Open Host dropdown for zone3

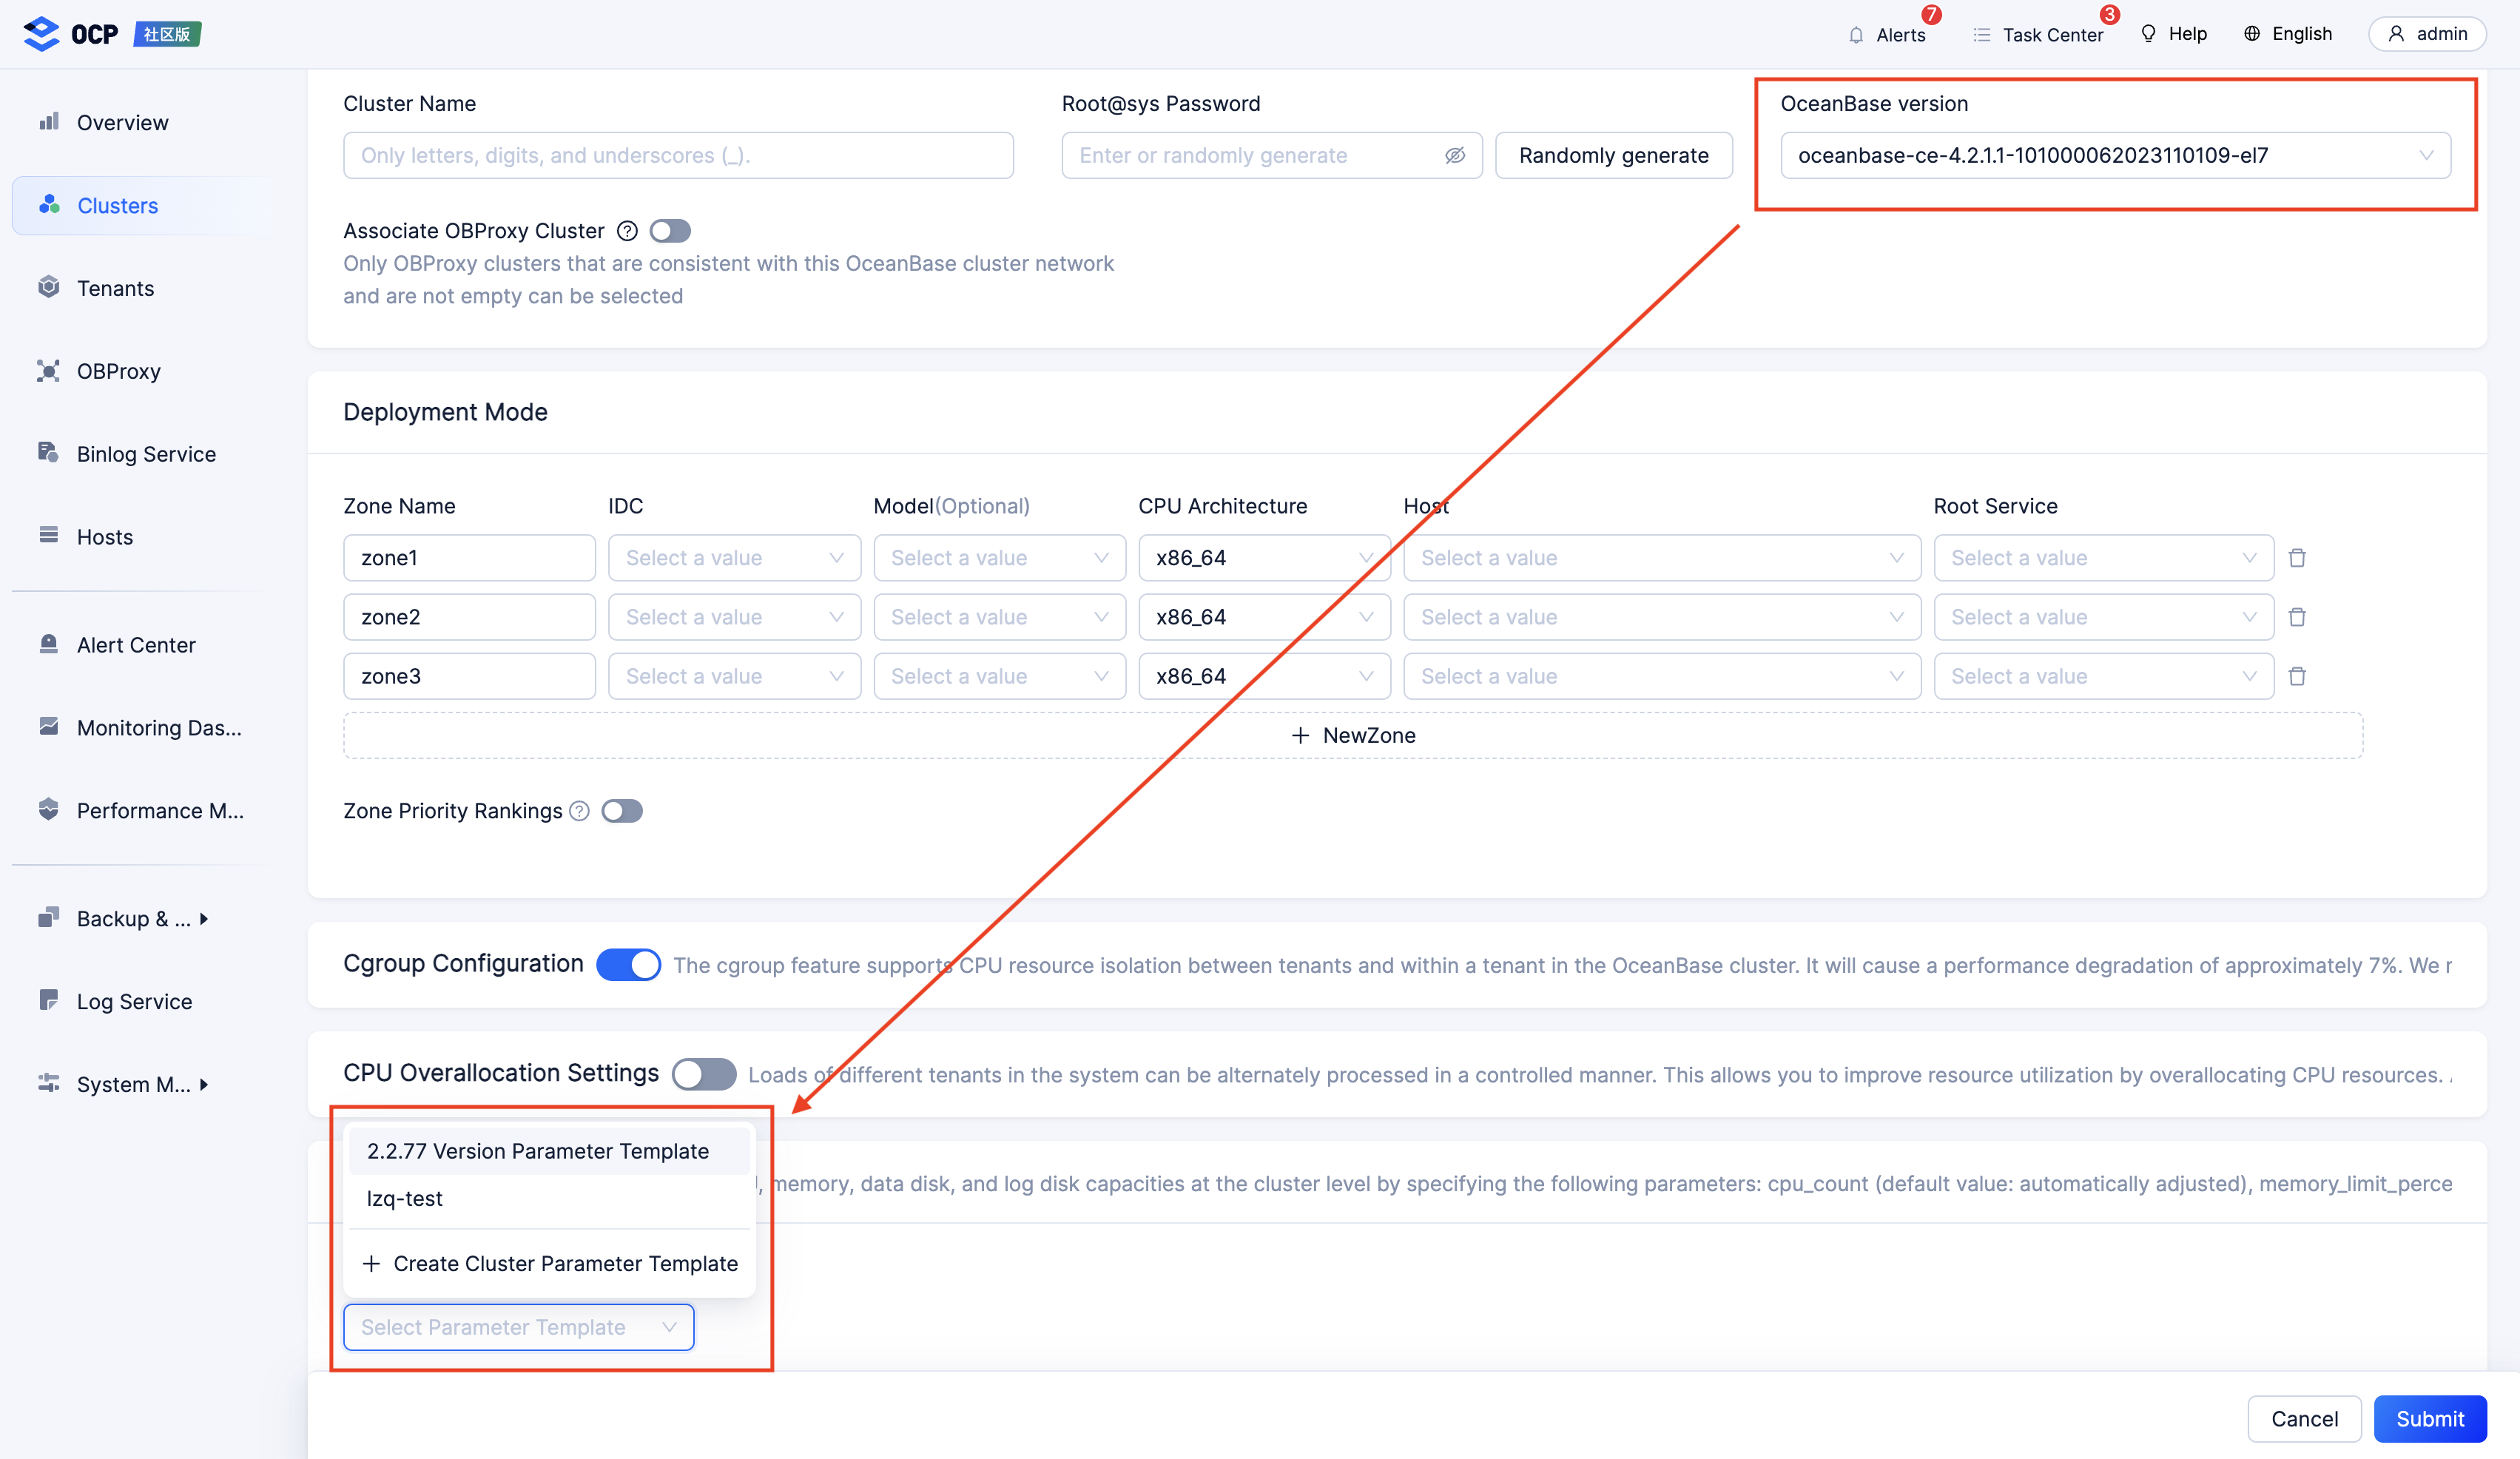(1662, 676)
